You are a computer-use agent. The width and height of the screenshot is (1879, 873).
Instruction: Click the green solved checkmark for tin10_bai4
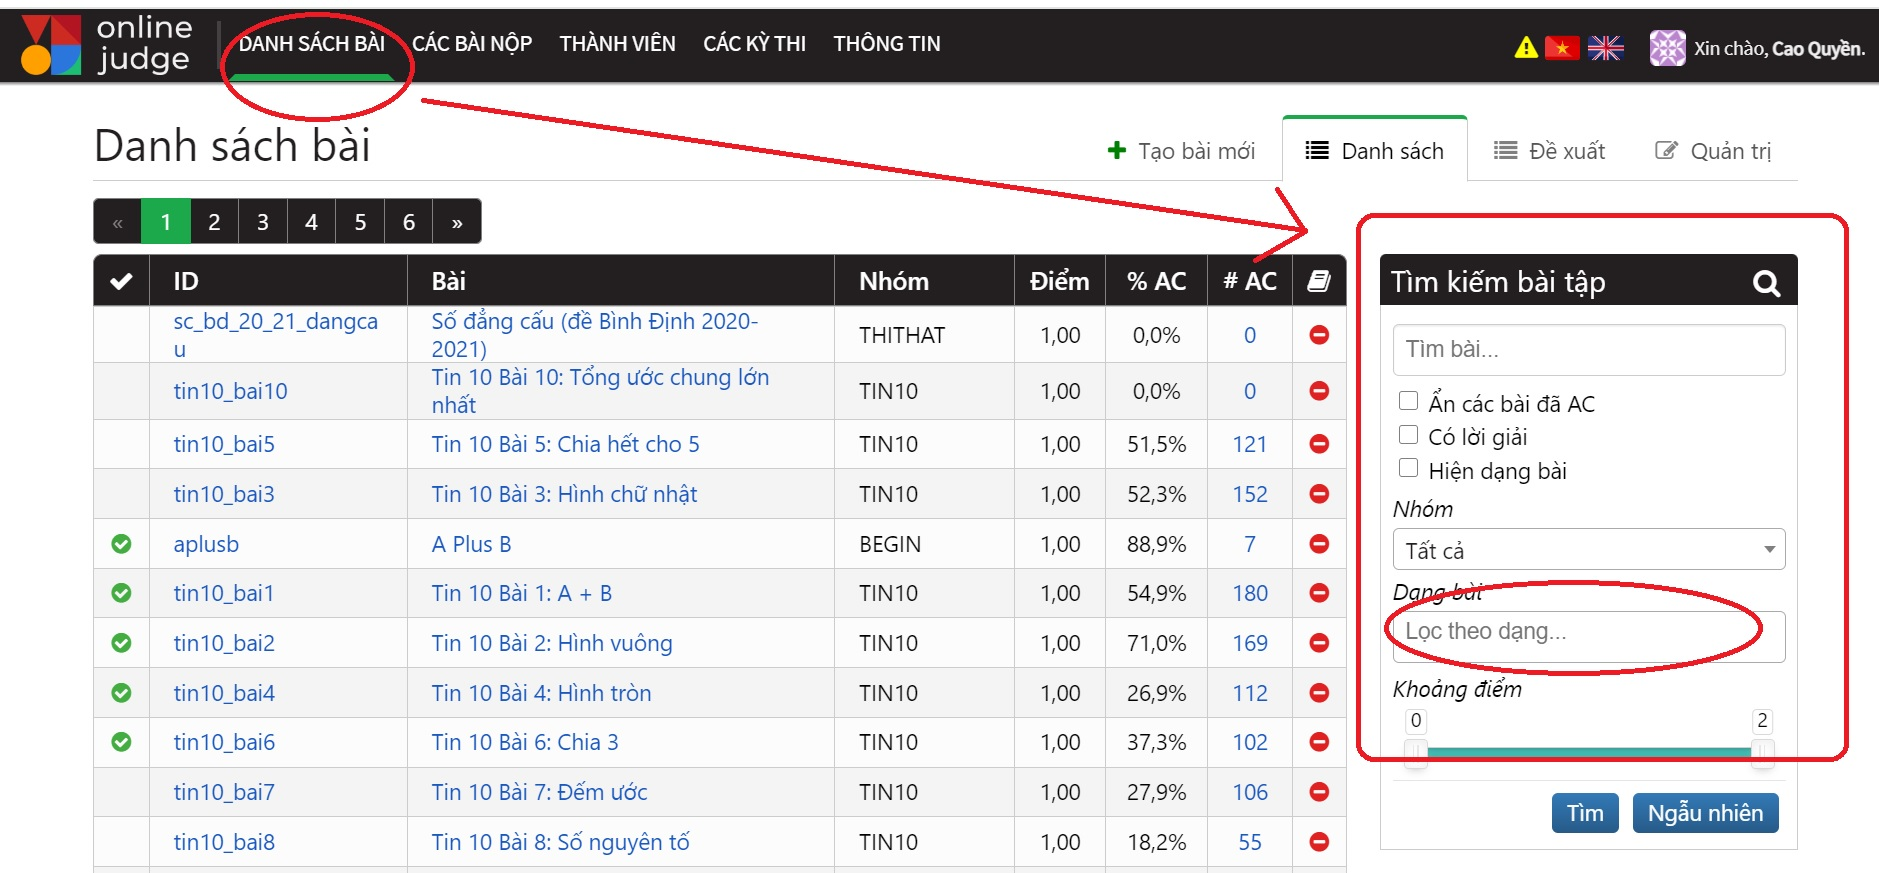[121, 693]
